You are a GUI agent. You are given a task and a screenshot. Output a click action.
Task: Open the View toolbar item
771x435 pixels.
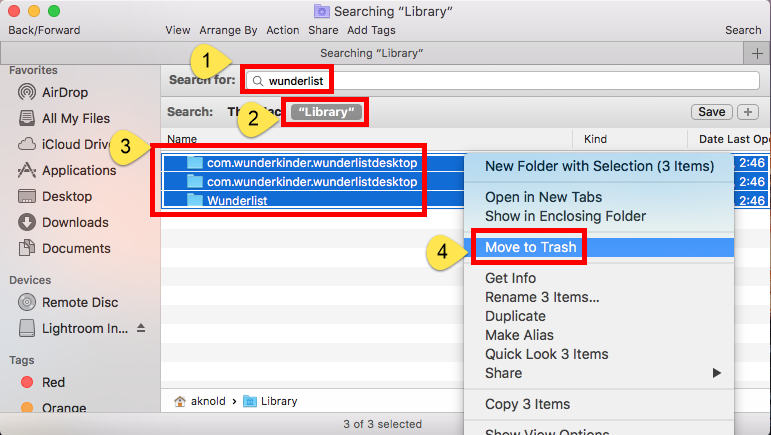click(178, 30)
